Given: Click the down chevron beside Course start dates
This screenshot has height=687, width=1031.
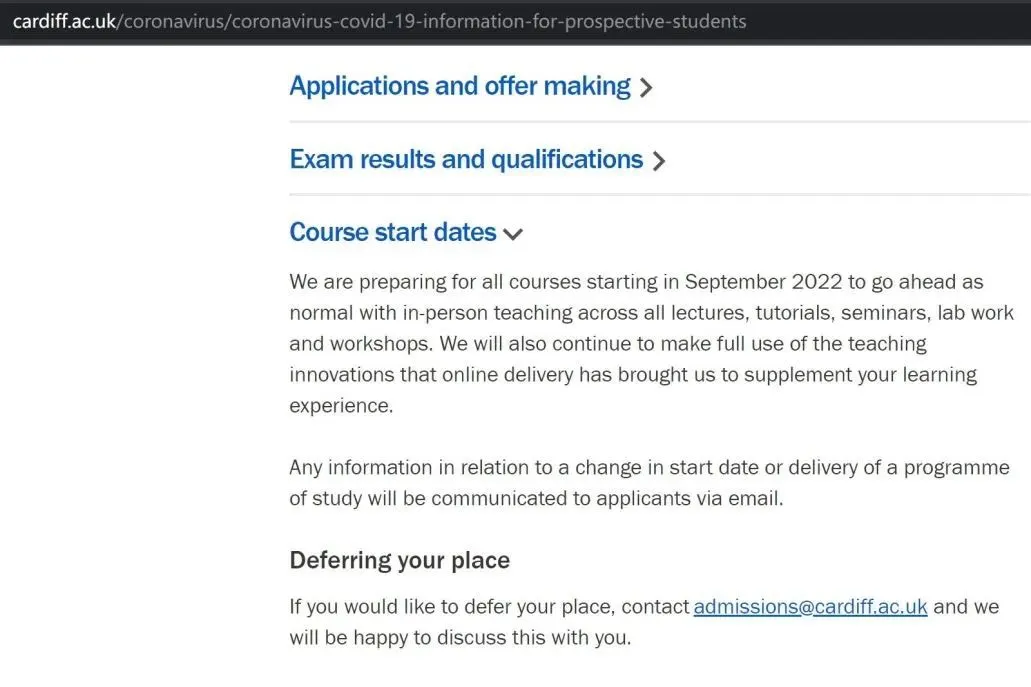Looking at the screenshot, I should pyautogui.click(x=513, y=235).
